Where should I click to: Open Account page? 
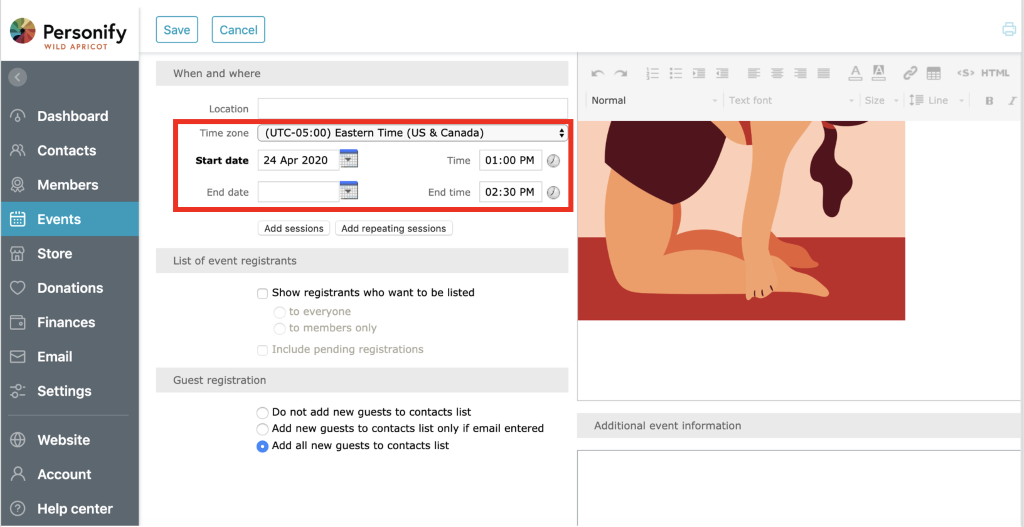pyautogui.click(x=69, y=475)
